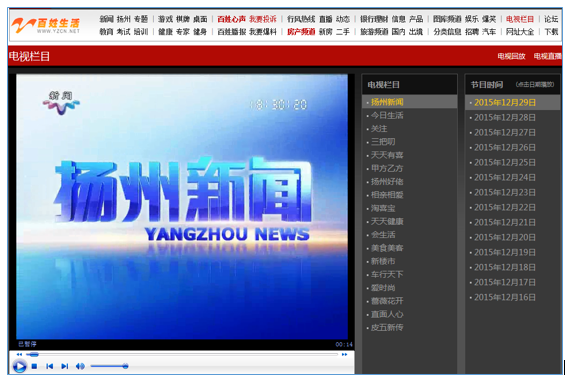
Task: Open 房产频道 in the top navigation
Action: click(301, 32)
